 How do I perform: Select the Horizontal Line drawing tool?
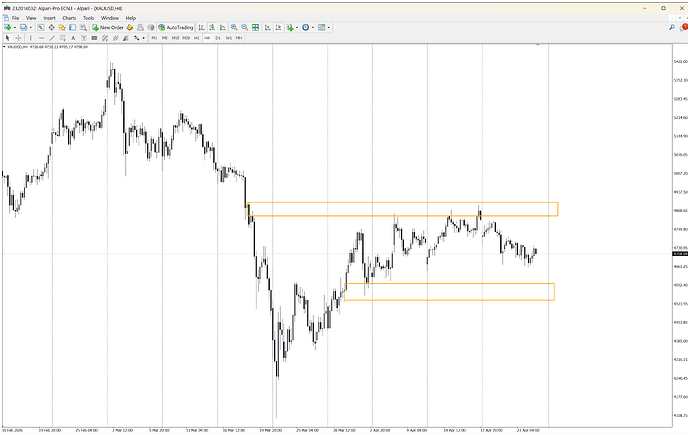(41, 38)
